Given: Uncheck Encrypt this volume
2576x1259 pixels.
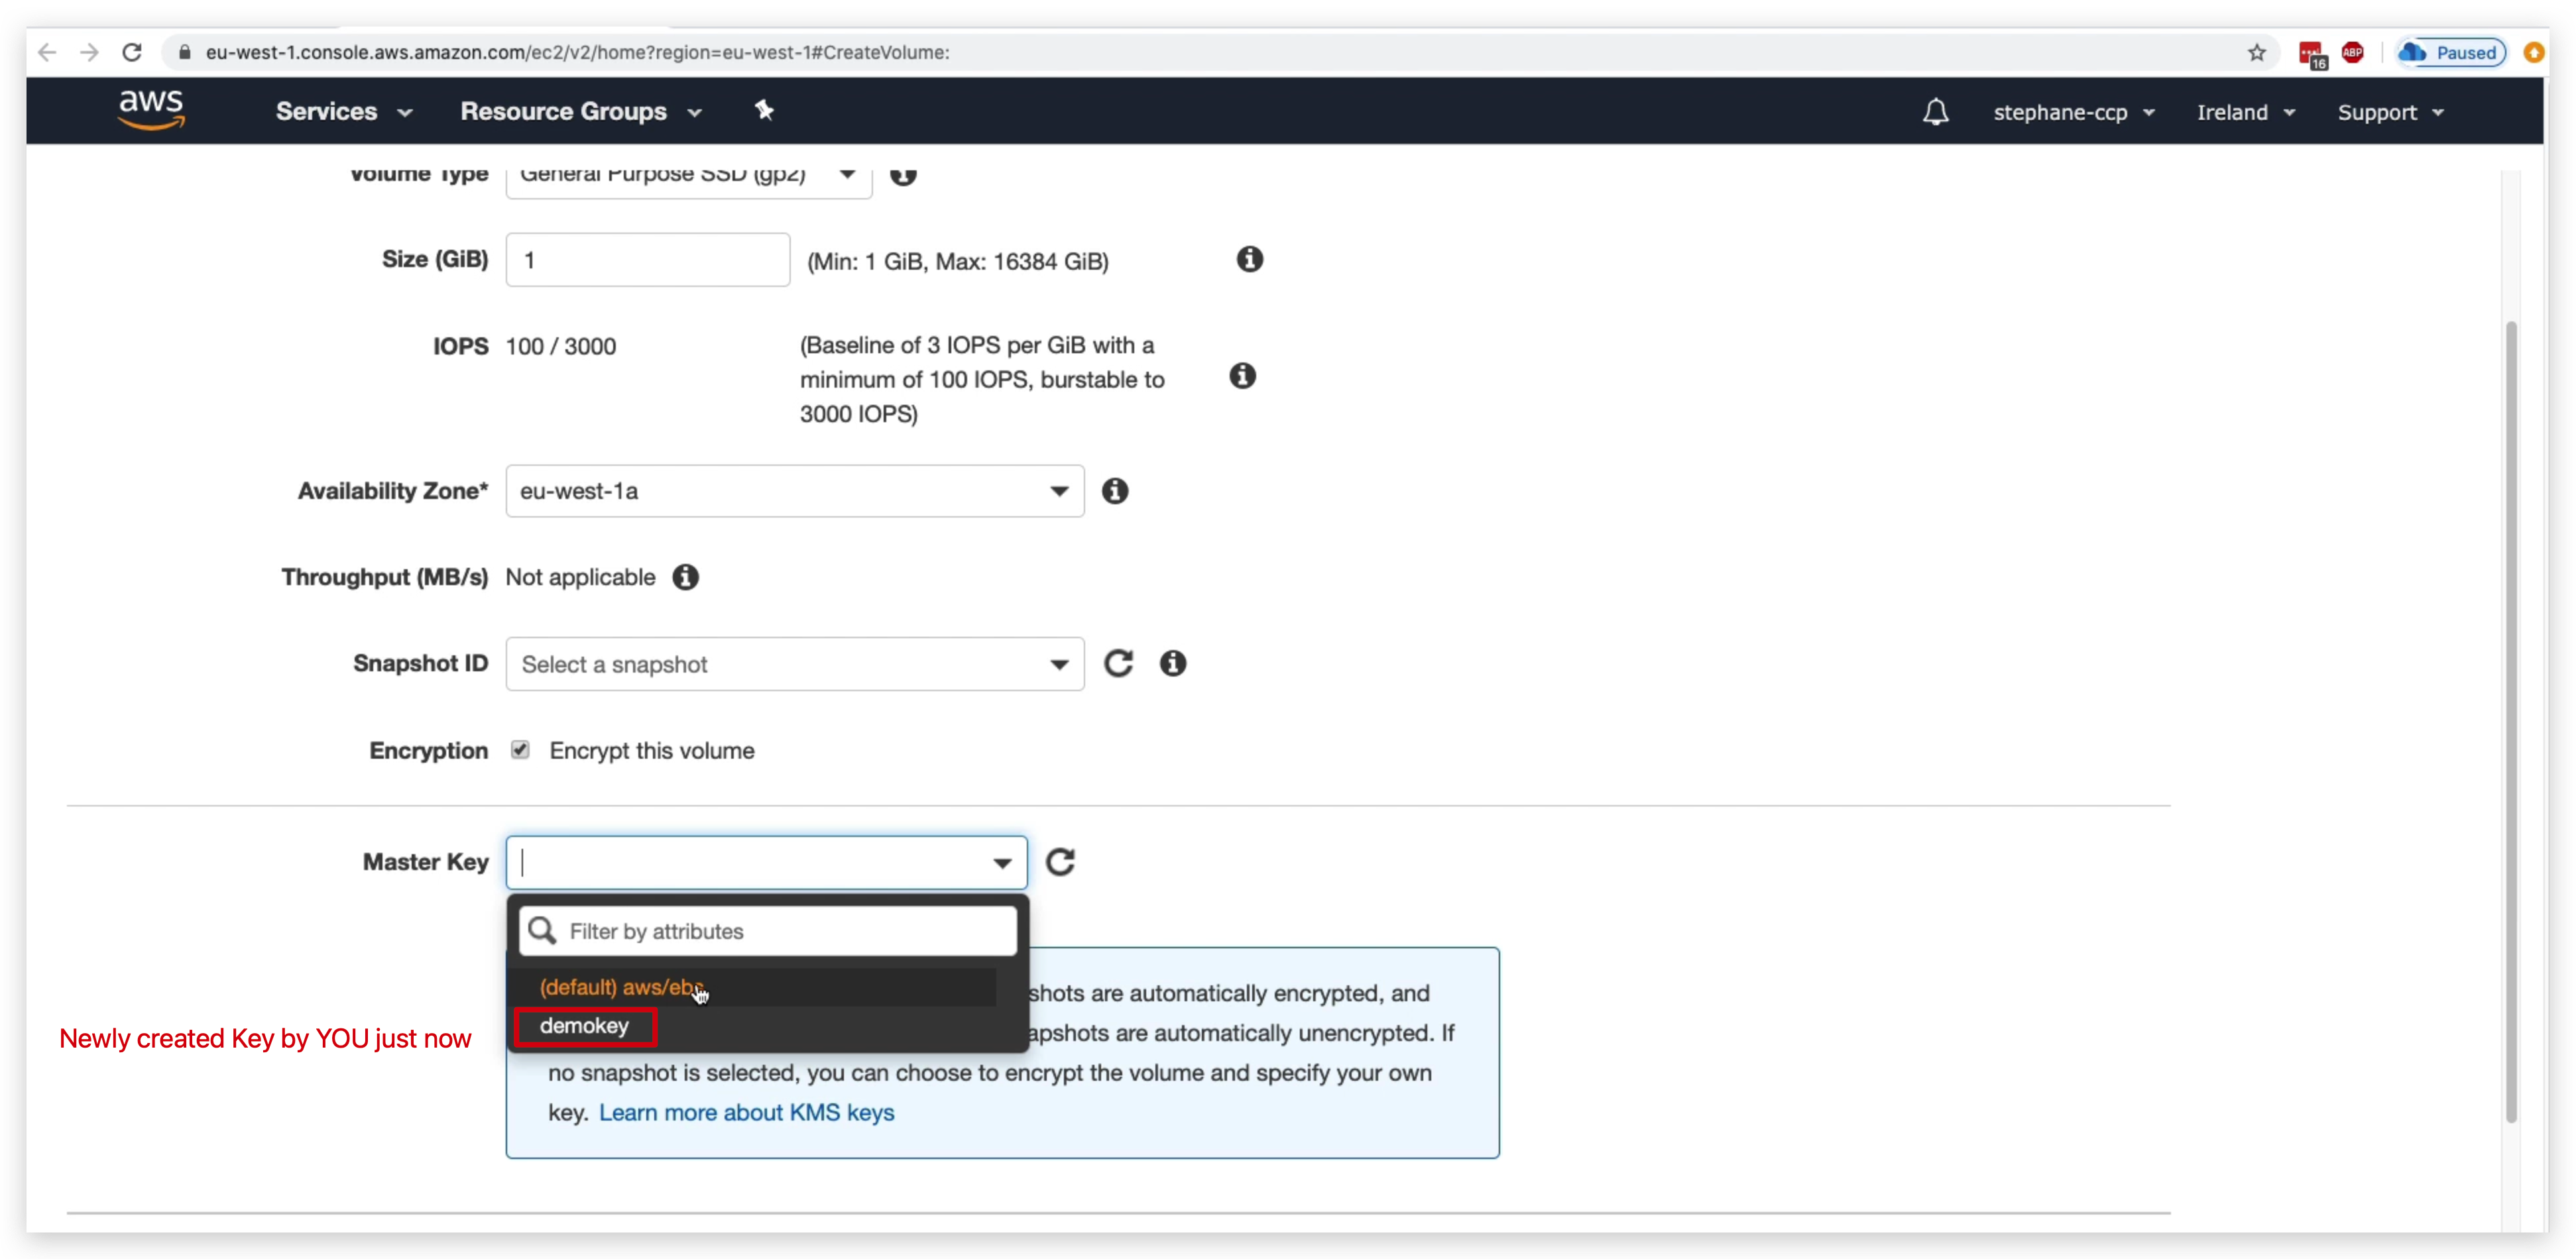Looking at the screenshot, I should 521,749.
